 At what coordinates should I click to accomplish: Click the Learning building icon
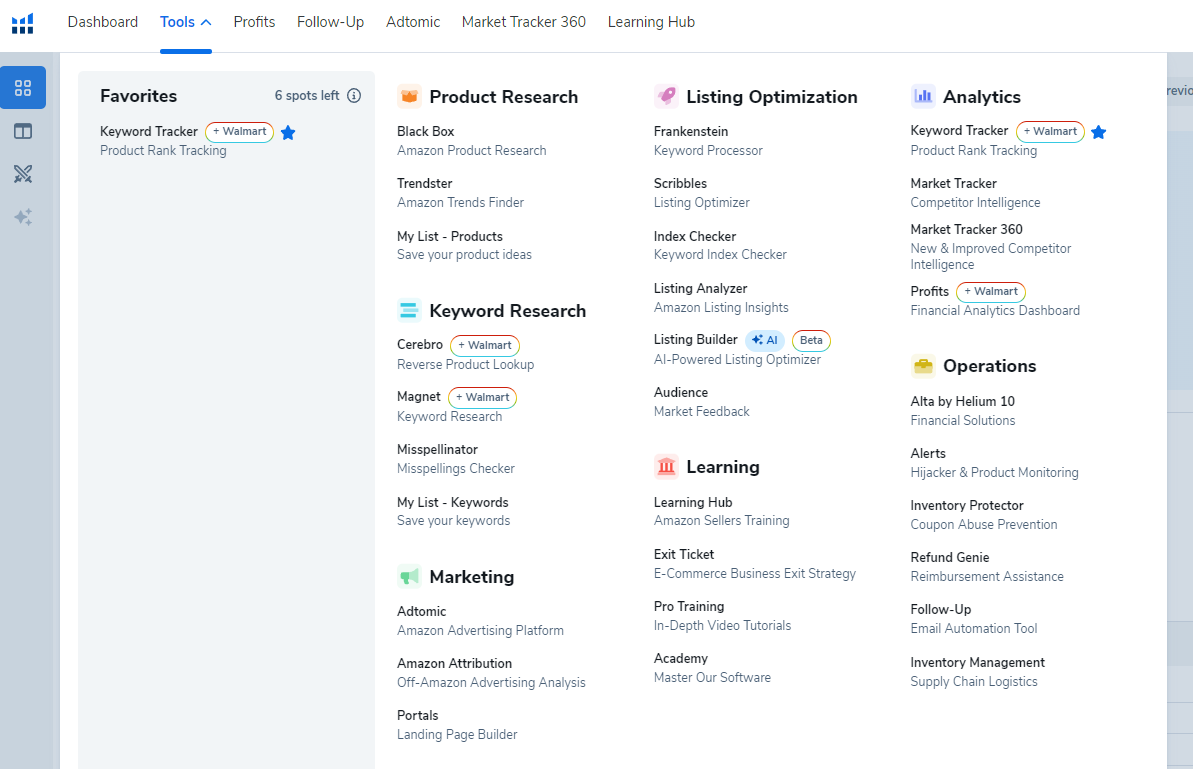[x=666, y=466]
